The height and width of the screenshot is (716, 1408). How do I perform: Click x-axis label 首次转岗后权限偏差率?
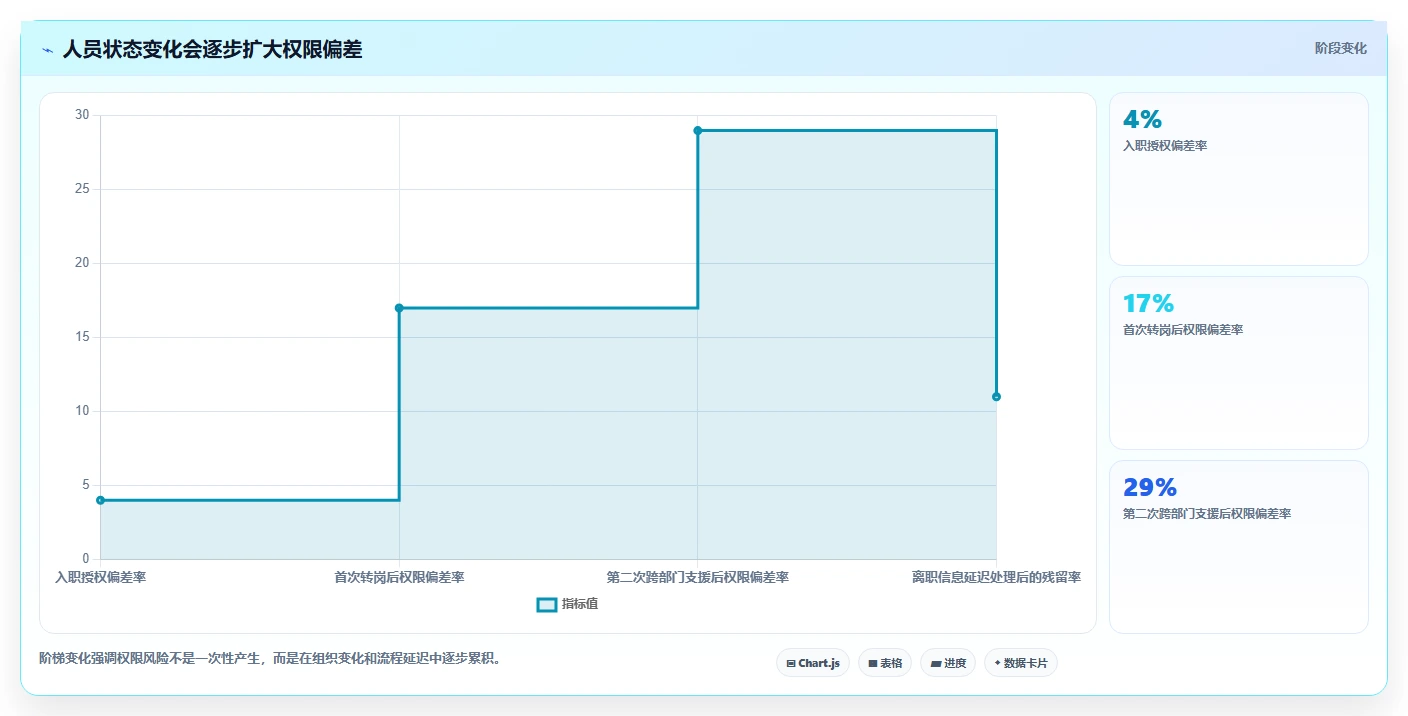pos(399,577)
